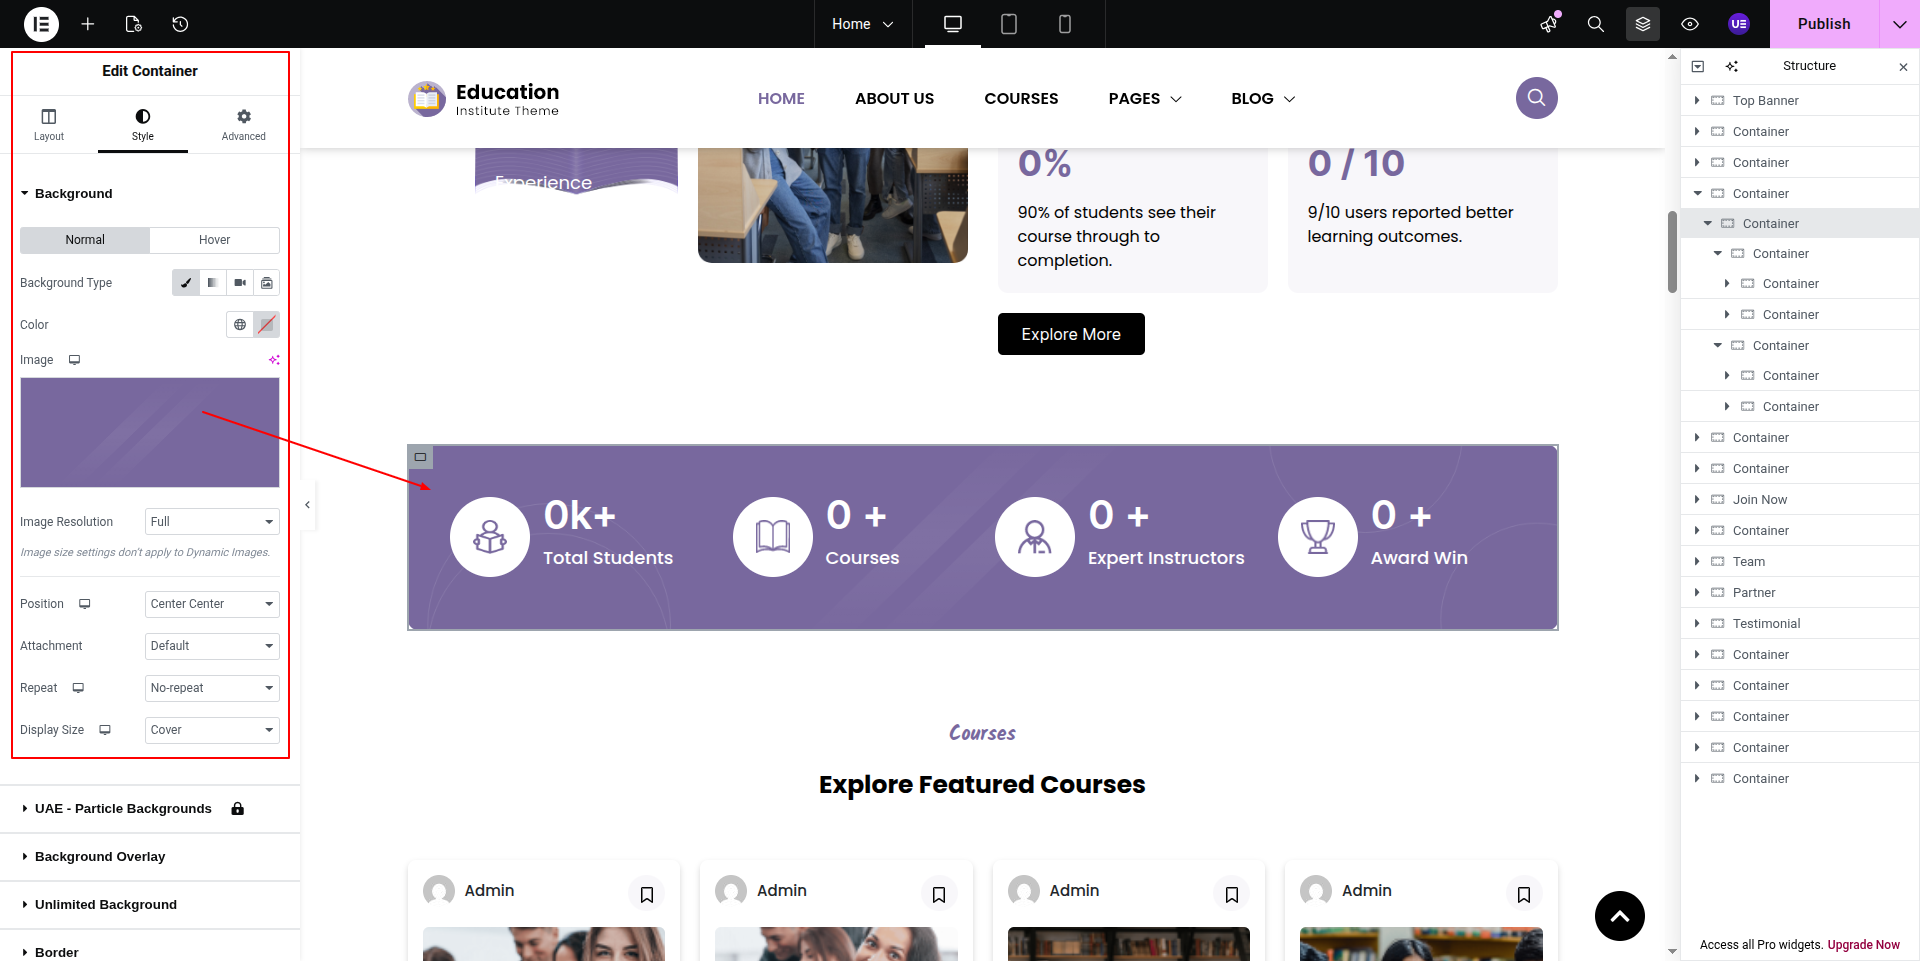Viewport: 1920px width, 961px height.
Task: Open the background color picker swatch
Action: (x=266, y=325)
